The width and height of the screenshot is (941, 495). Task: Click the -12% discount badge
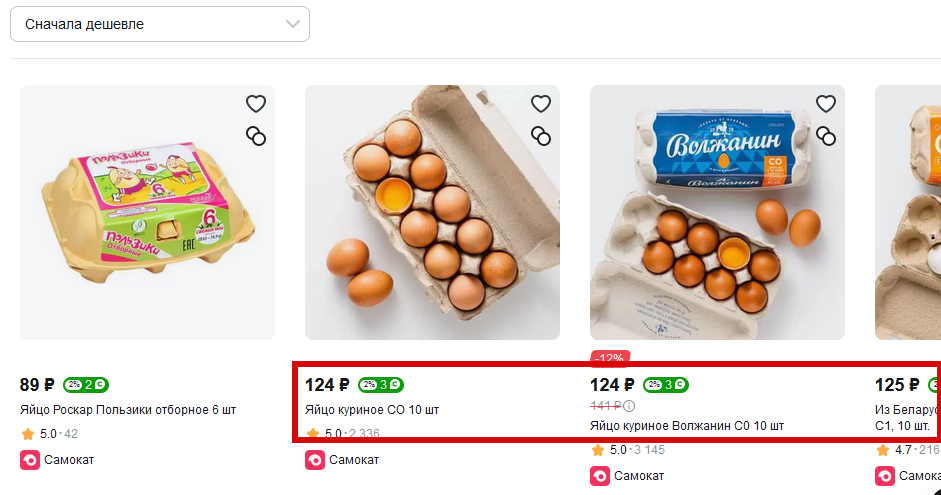[608, 358]
